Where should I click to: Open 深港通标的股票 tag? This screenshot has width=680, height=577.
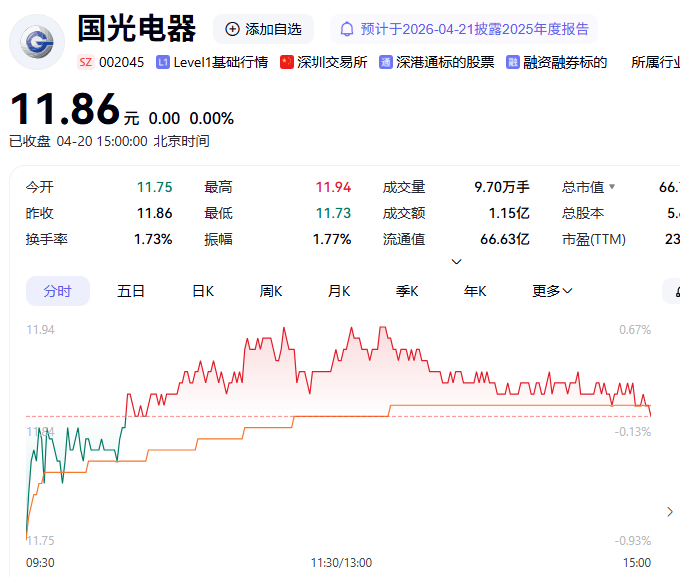click(445, 62)
